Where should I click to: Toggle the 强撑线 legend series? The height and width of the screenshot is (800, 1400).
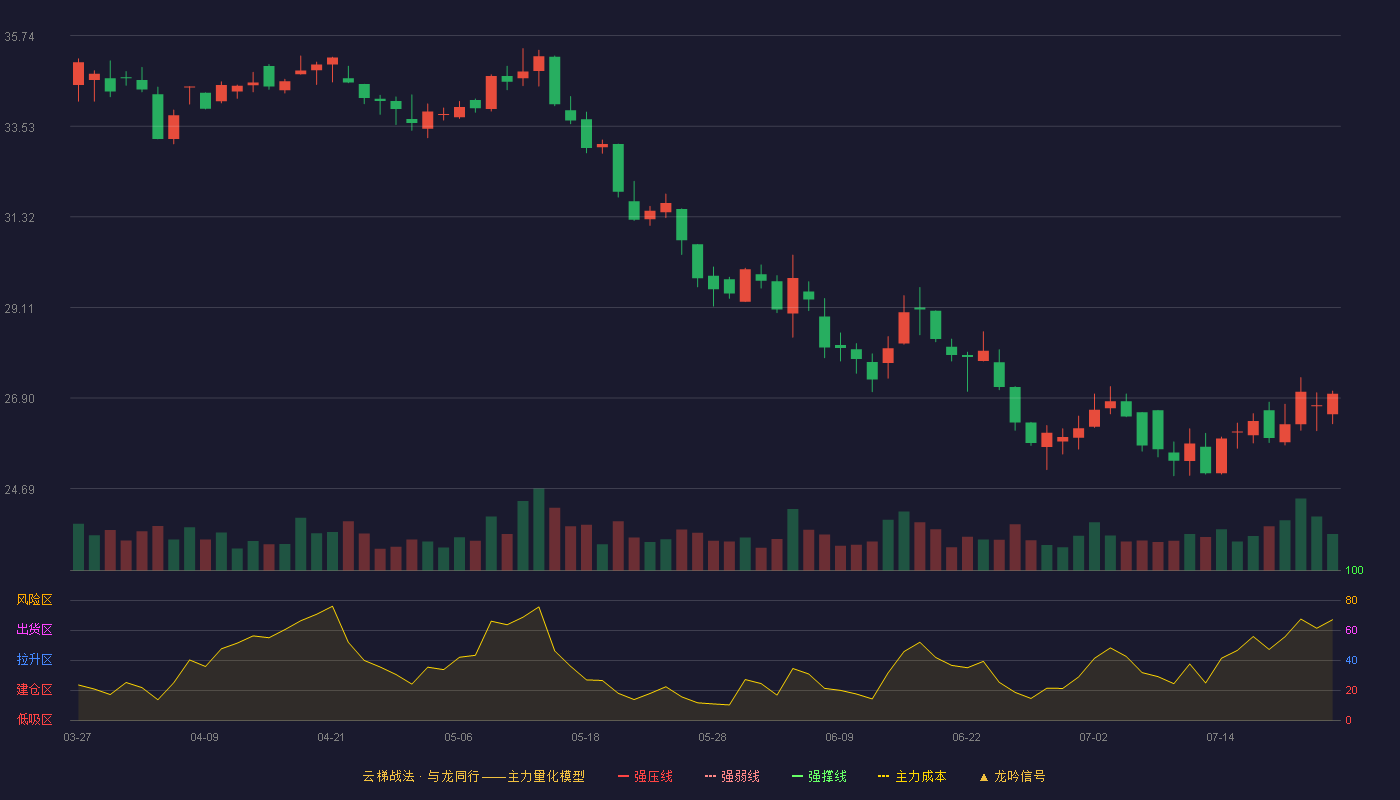pyautogui.click(x=819, y=776)
